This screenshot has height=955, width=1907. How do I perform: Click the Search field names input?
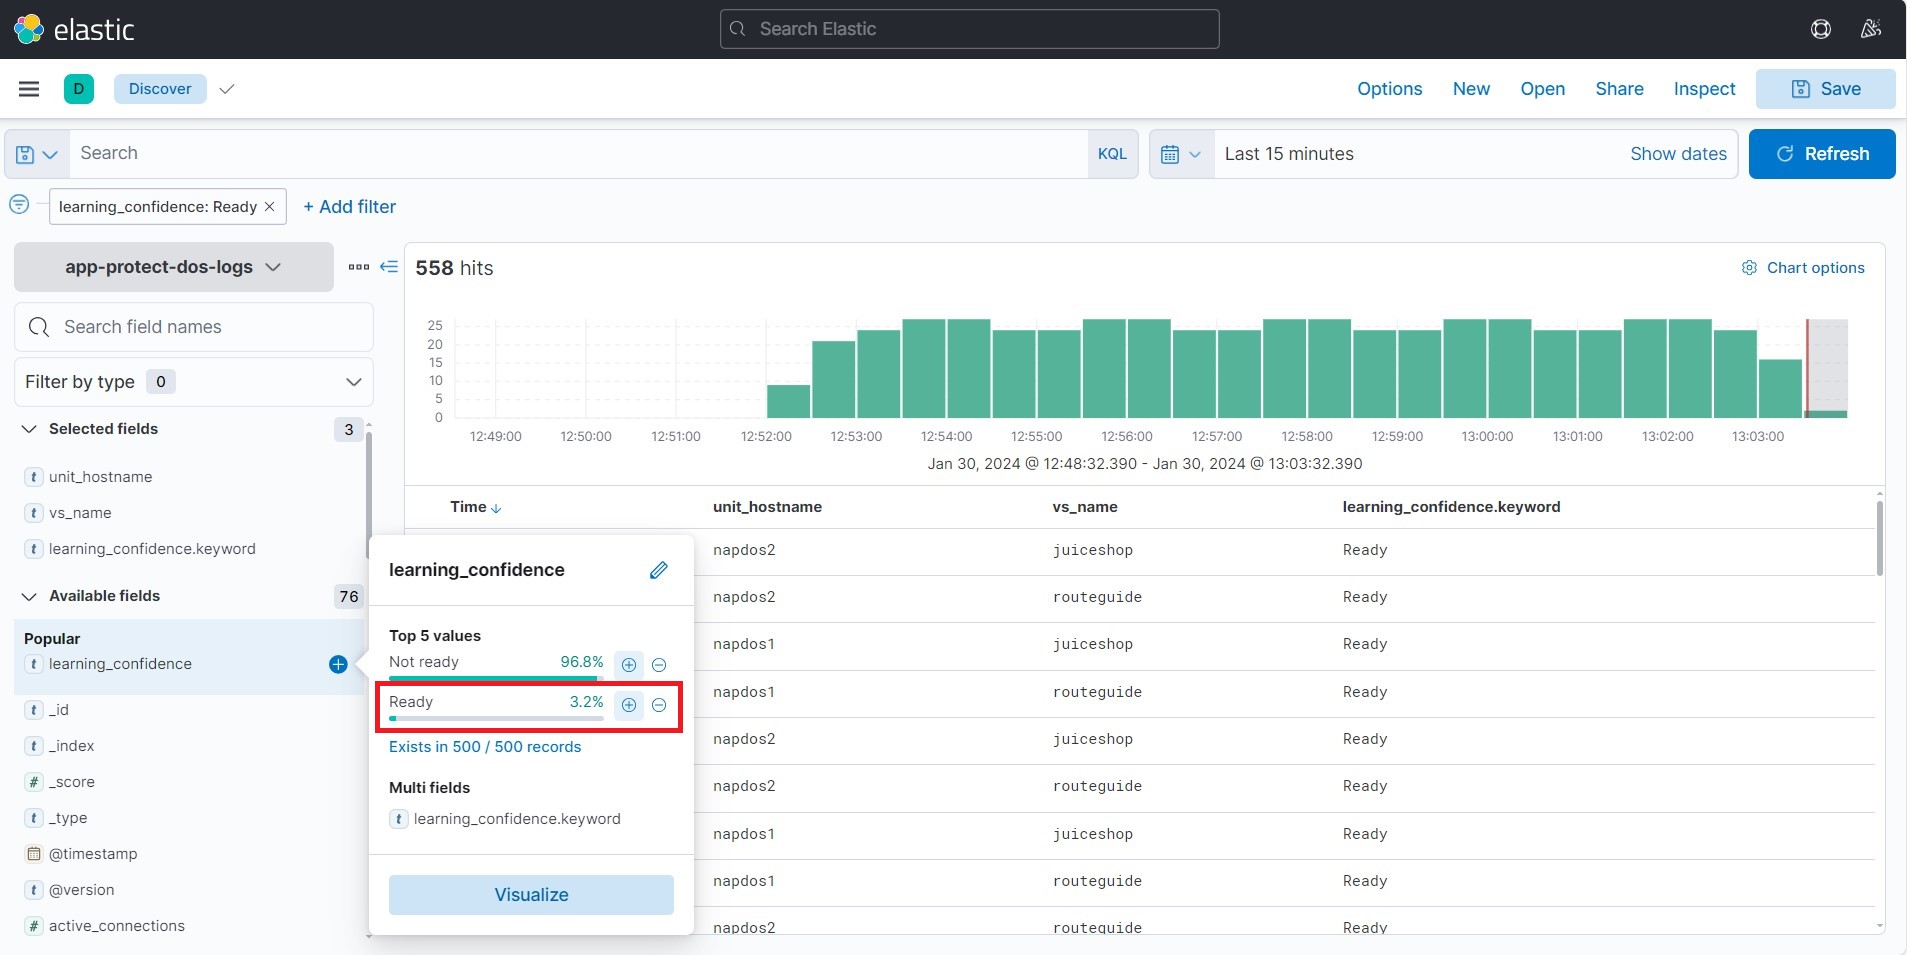click(194, 327)
